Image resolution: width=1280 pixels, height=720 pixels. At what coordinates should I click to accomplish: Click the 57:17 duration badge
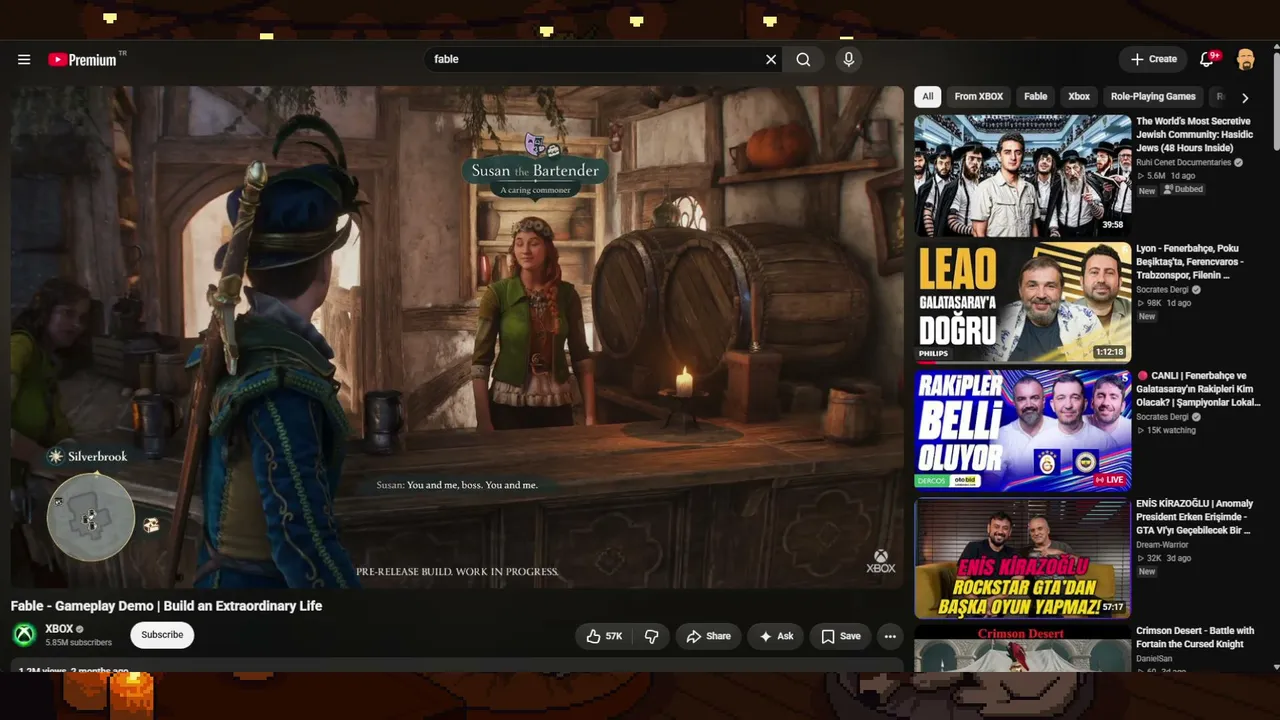pos(1113,607)
